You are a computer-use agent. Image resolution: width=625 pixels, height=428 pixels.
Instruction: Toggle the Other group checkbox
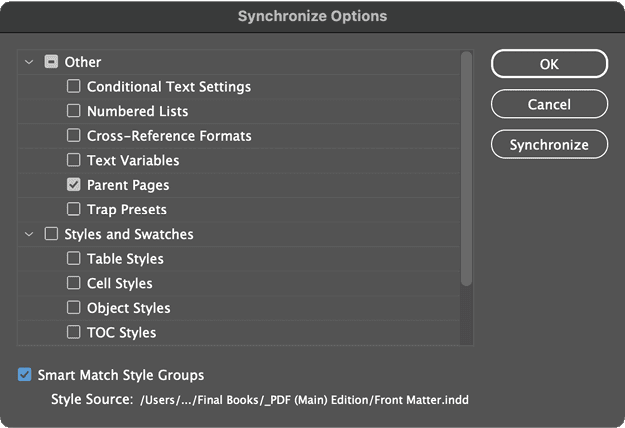pyautogui.click(x=51, y=62)
